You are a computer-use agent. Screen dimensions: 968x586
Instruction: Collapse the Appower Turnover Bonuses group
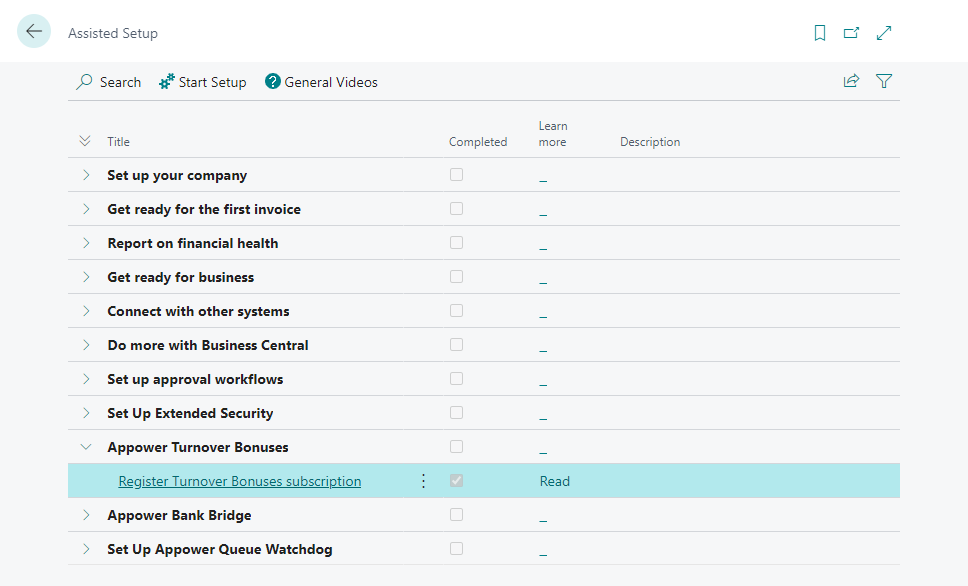[x=86, y=447]
